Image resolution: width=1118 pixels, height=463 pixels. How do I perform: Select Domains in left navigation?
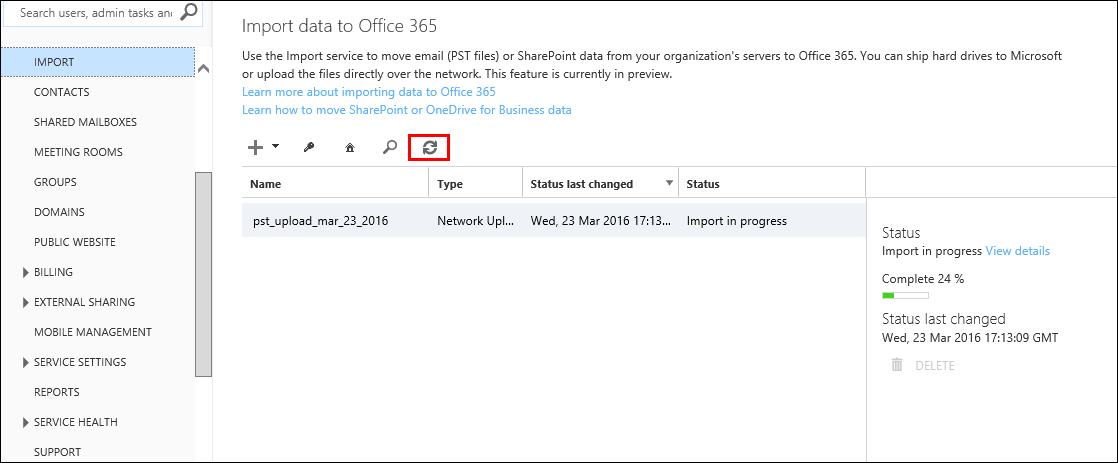click(59, 212)
